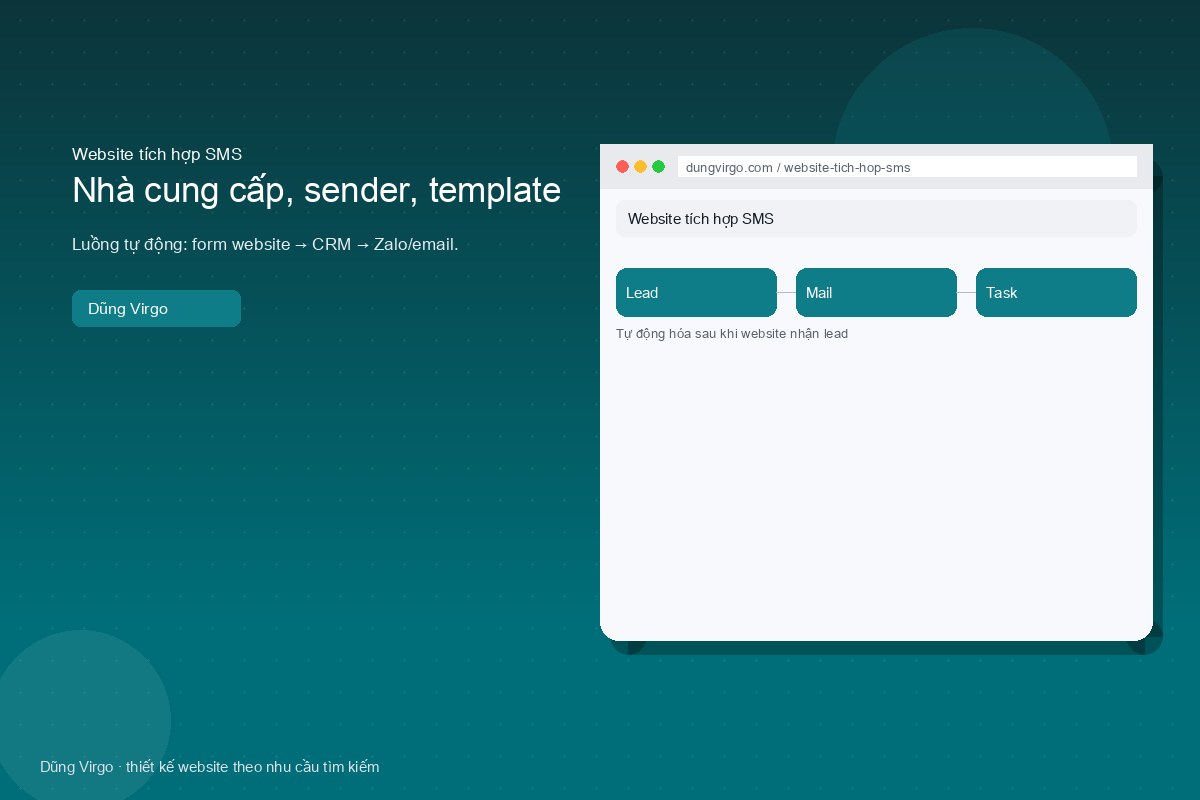
Task: Click the browser address bar URL
Action: coord(907,167)
